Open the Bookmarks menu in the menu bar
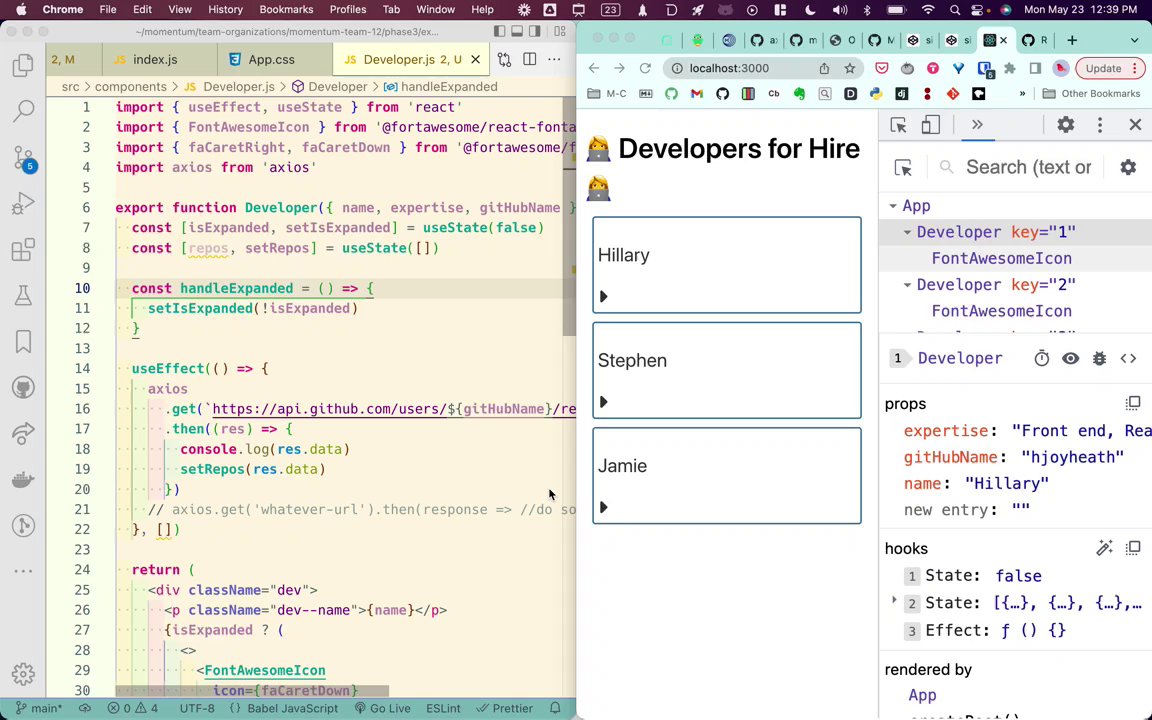This screenshot has height=720, width=1152. (286, 10)
